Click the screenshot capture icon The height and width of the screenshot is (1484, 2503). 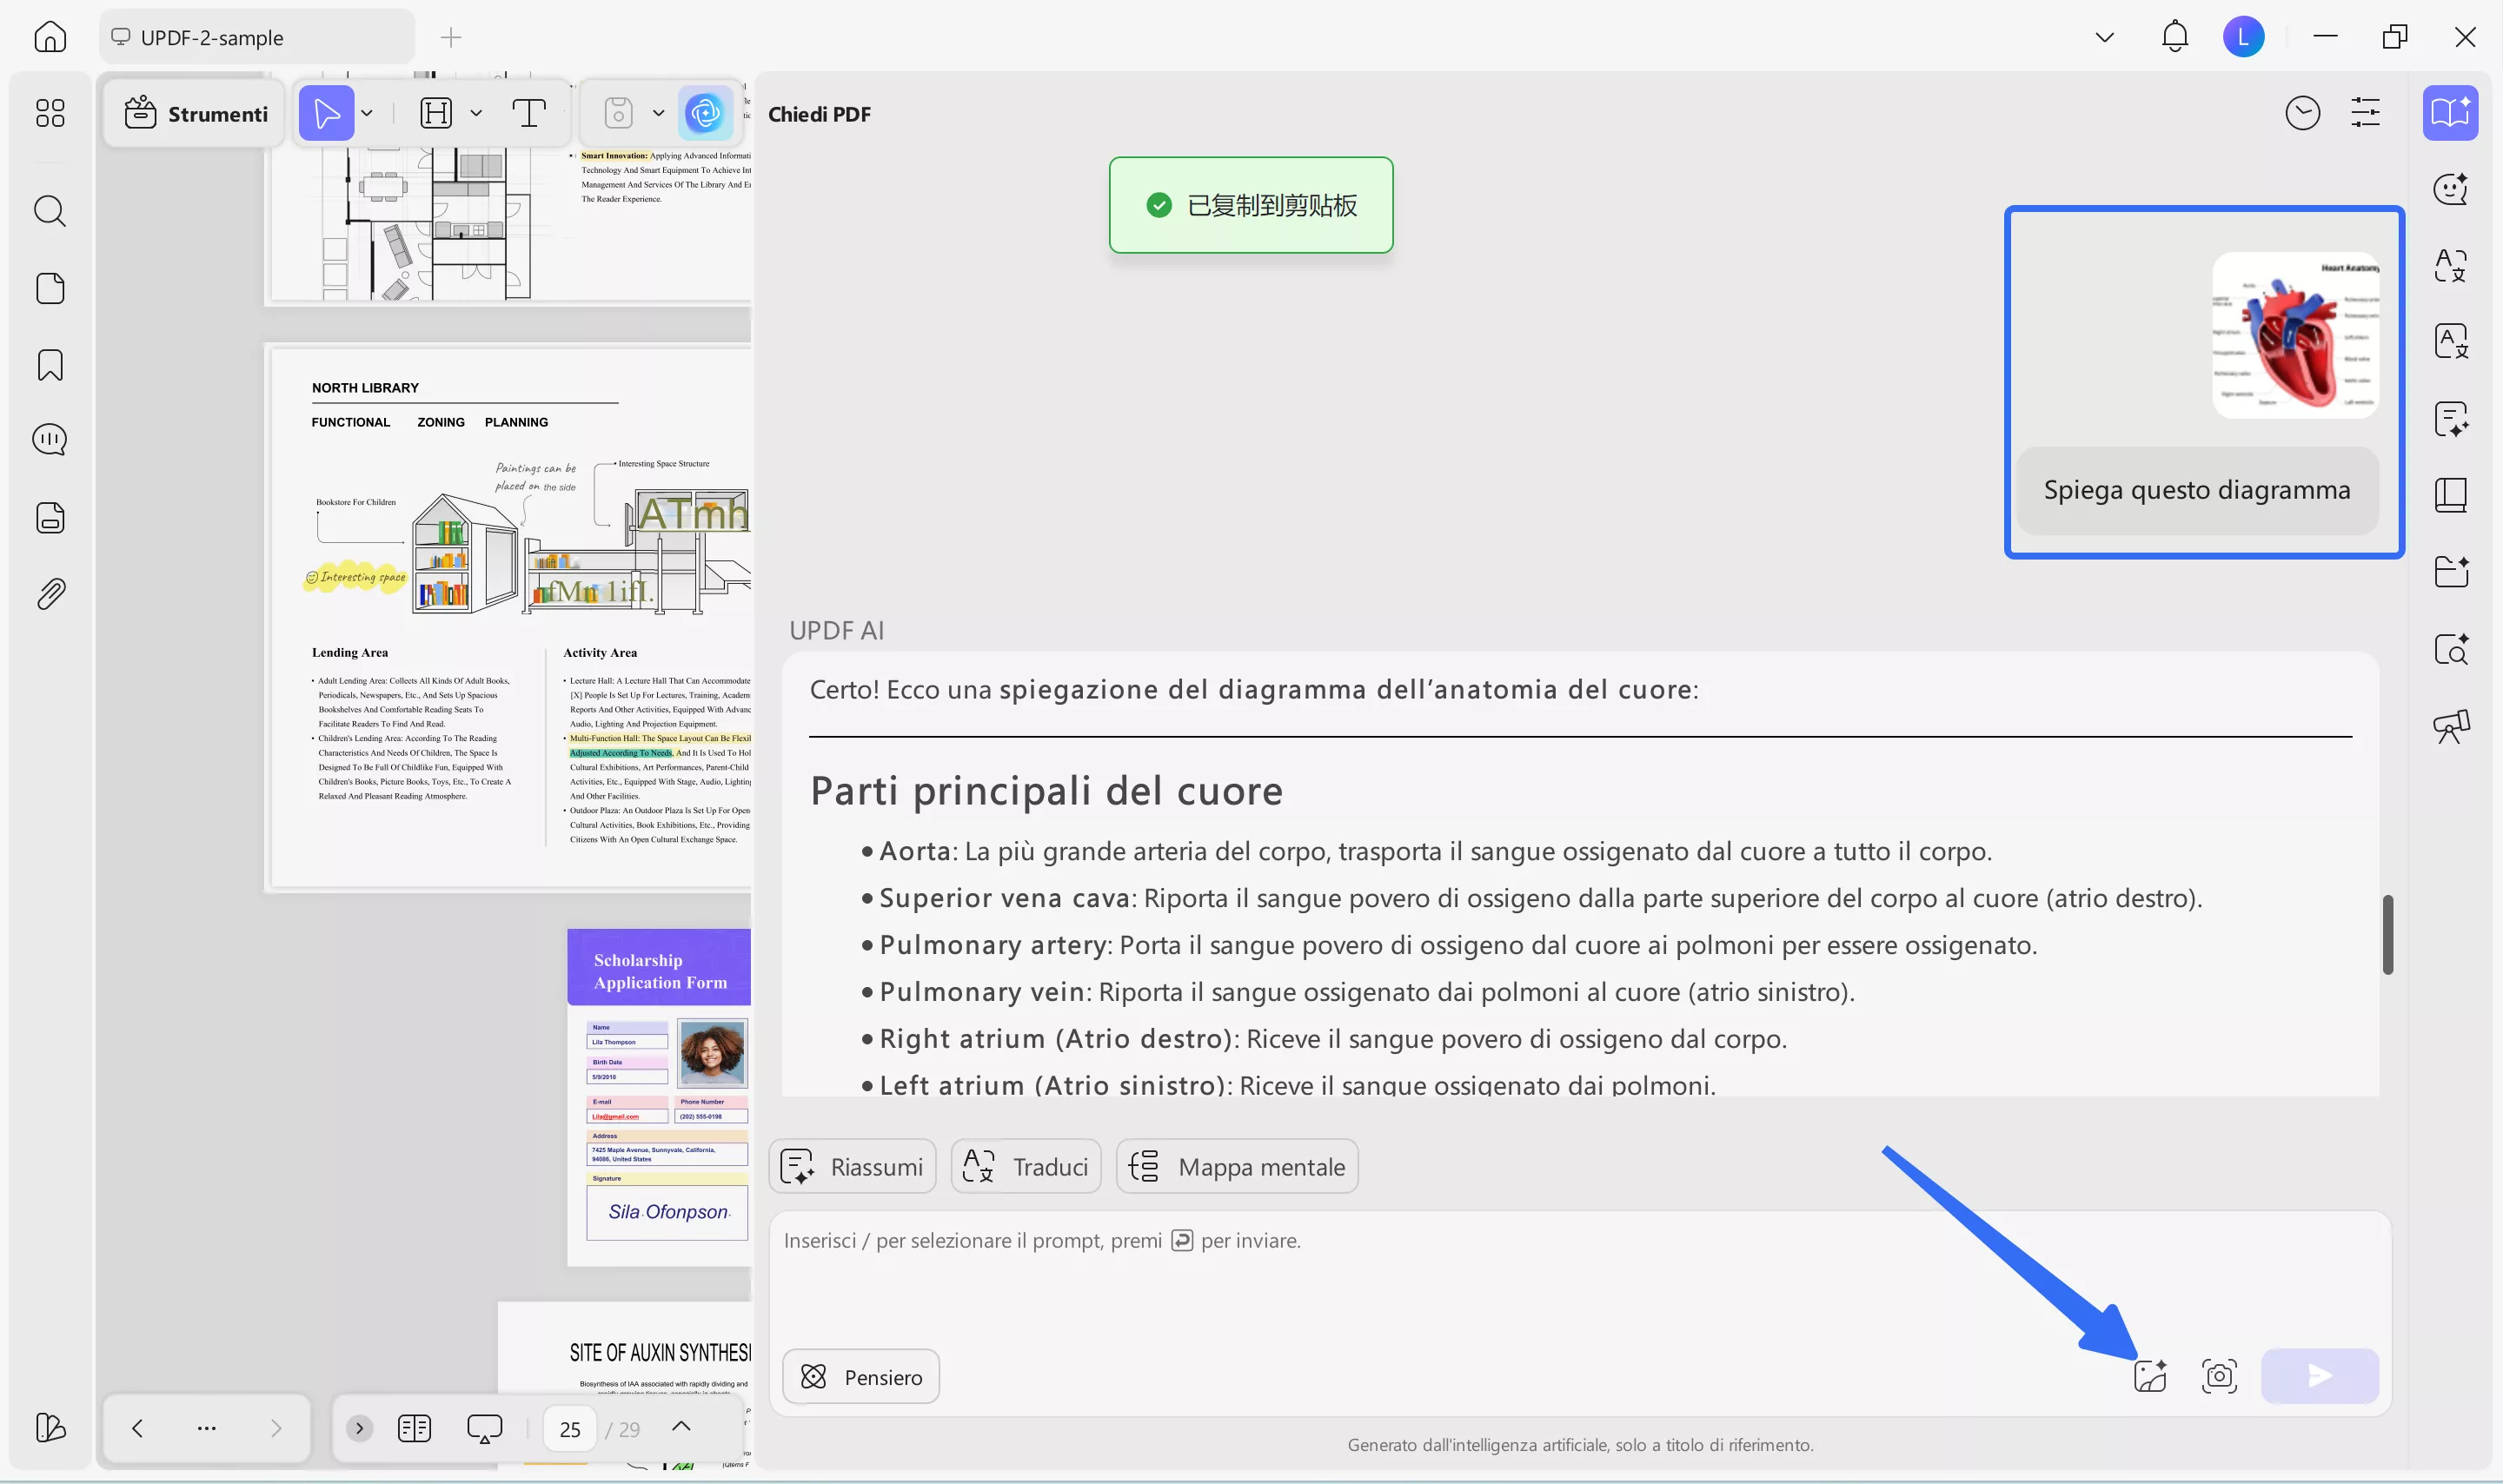tap(2219, 1376)
